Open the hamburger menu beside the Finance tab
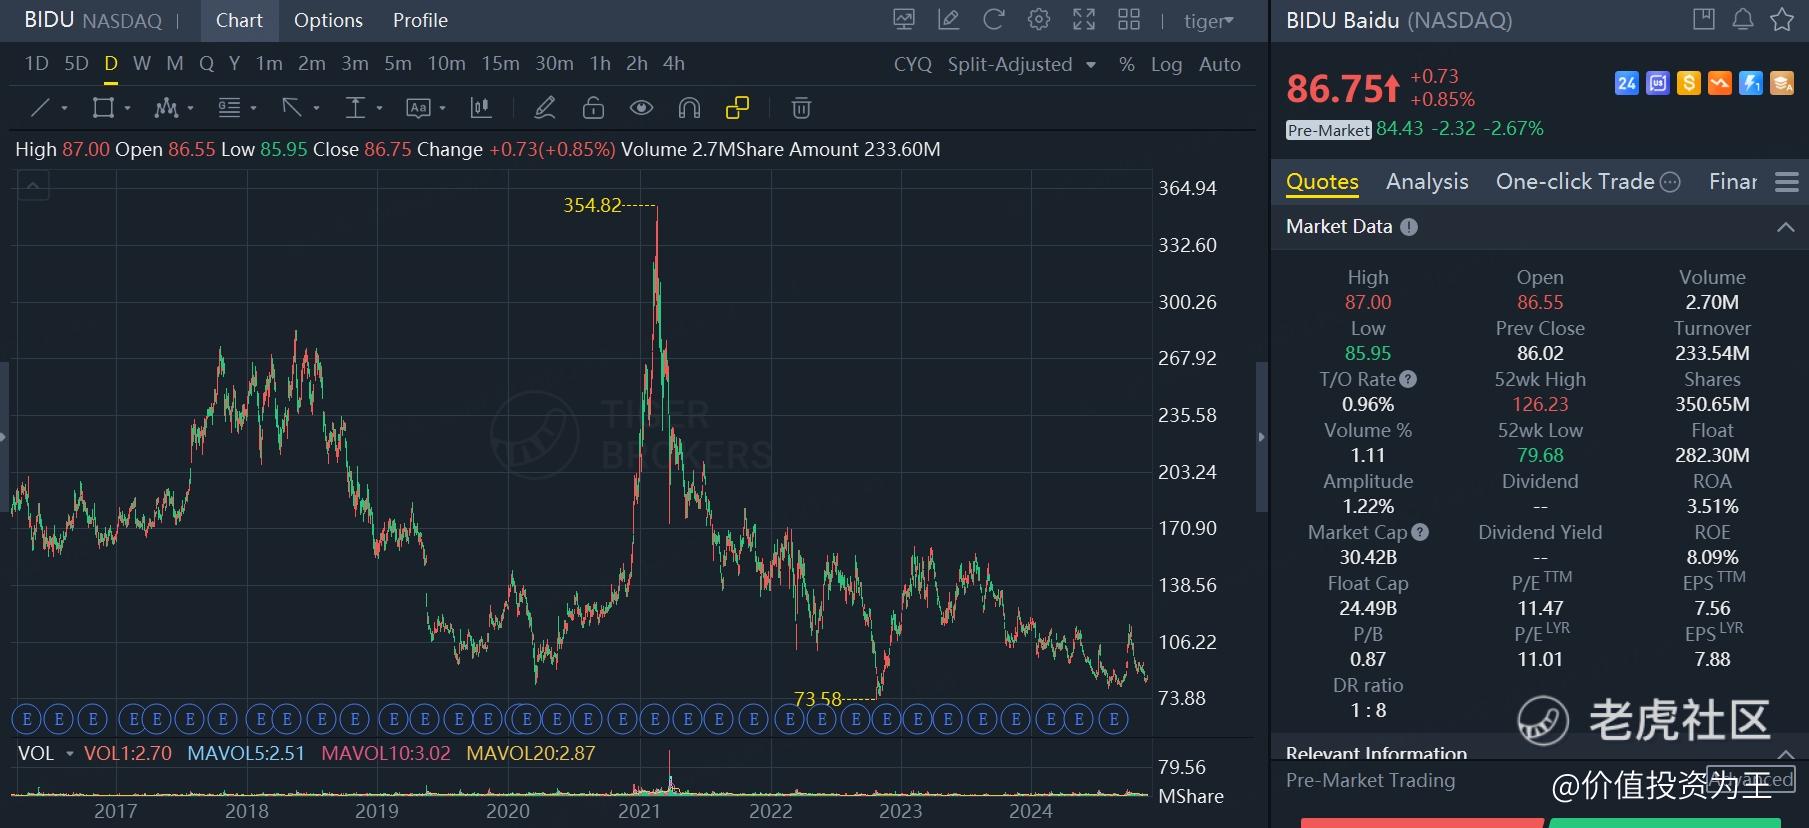 coord(1787,182)
